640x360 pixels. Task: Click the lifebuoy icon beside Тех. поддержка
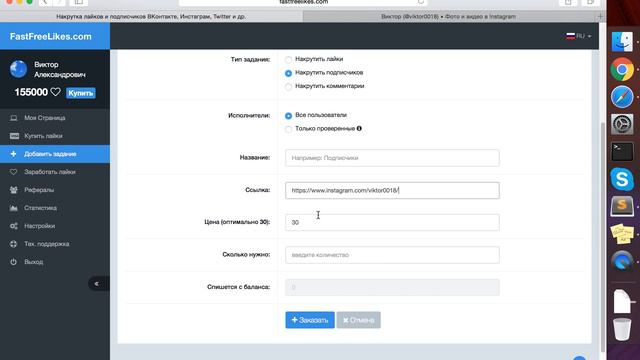[13, 244]
